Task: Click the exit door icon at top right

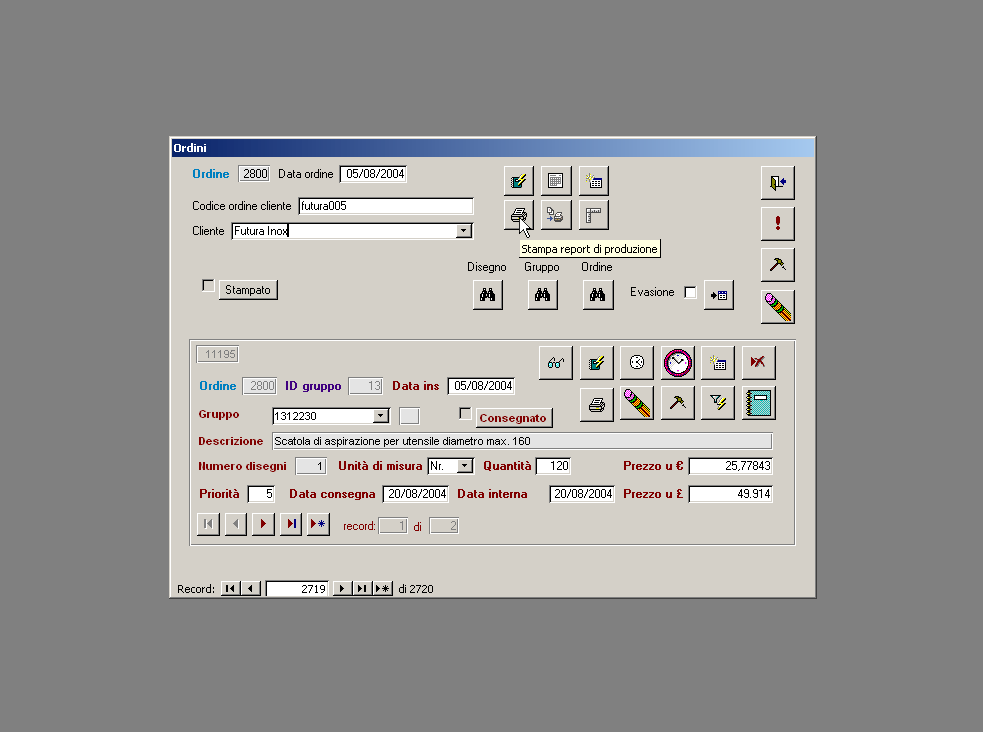Action: [777, 183]
